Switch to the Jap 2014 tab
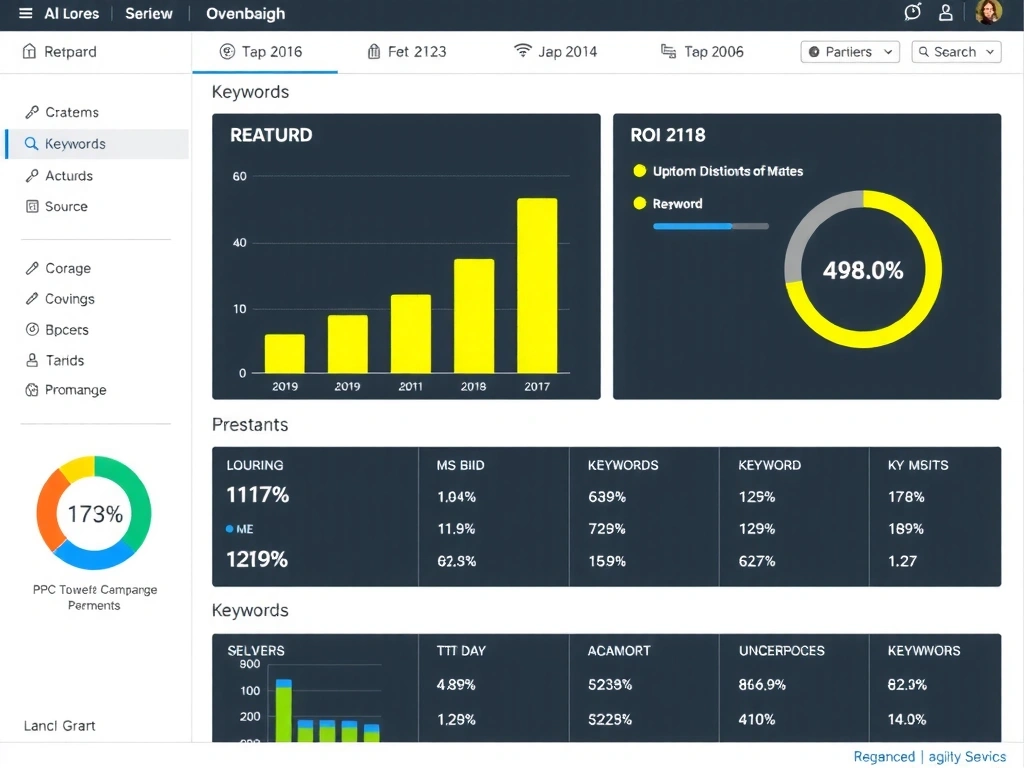This screenshot has width=1024, height=768. pyautogui.click(x=555, y=52)
